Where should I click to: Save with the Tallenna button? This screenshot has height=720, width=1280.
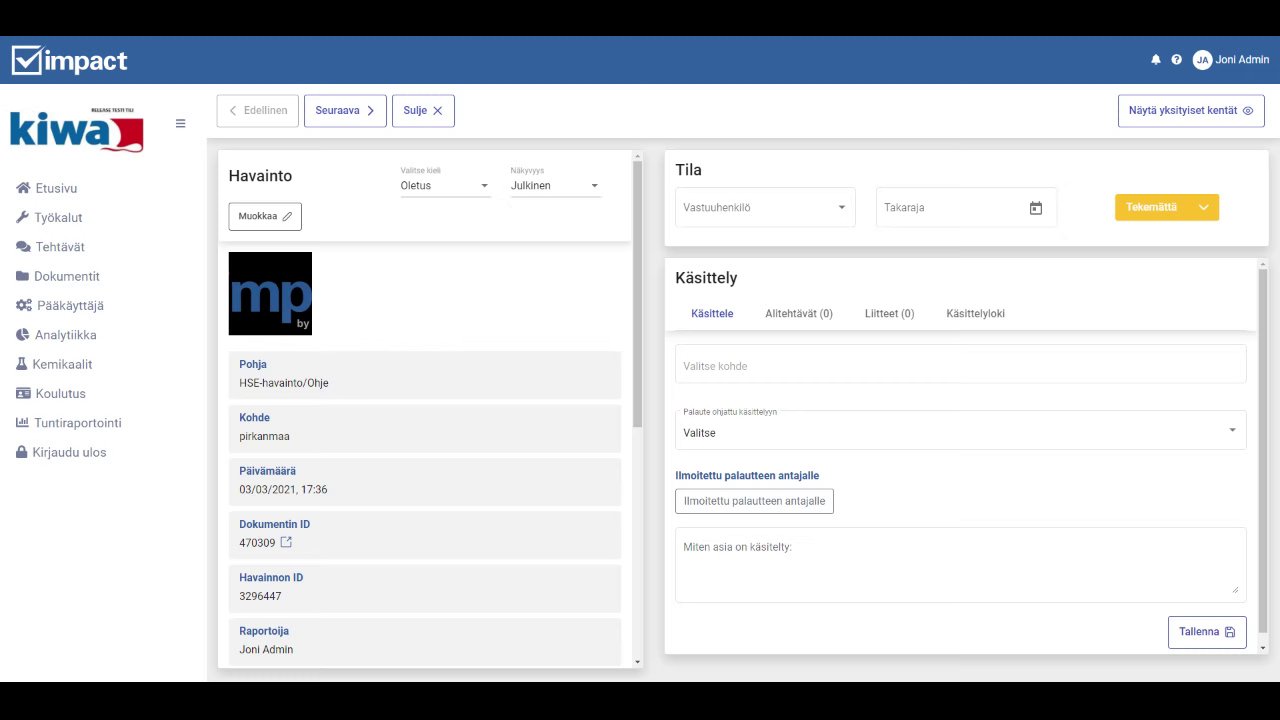pyautogui.click(x=1207, y=632)
